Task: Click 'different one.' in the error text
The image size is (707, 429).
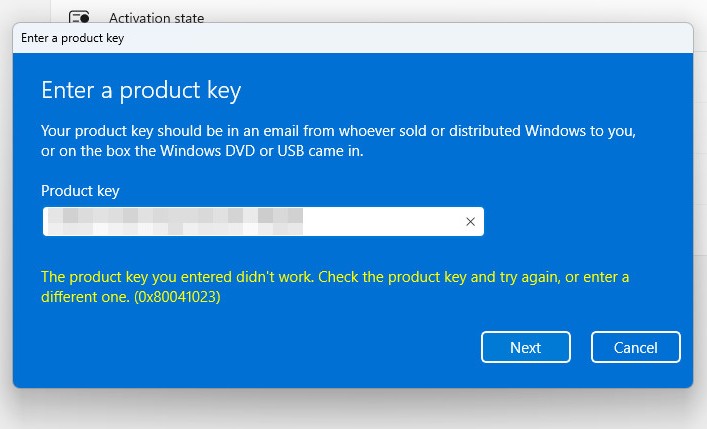Action: pos(85,297)
